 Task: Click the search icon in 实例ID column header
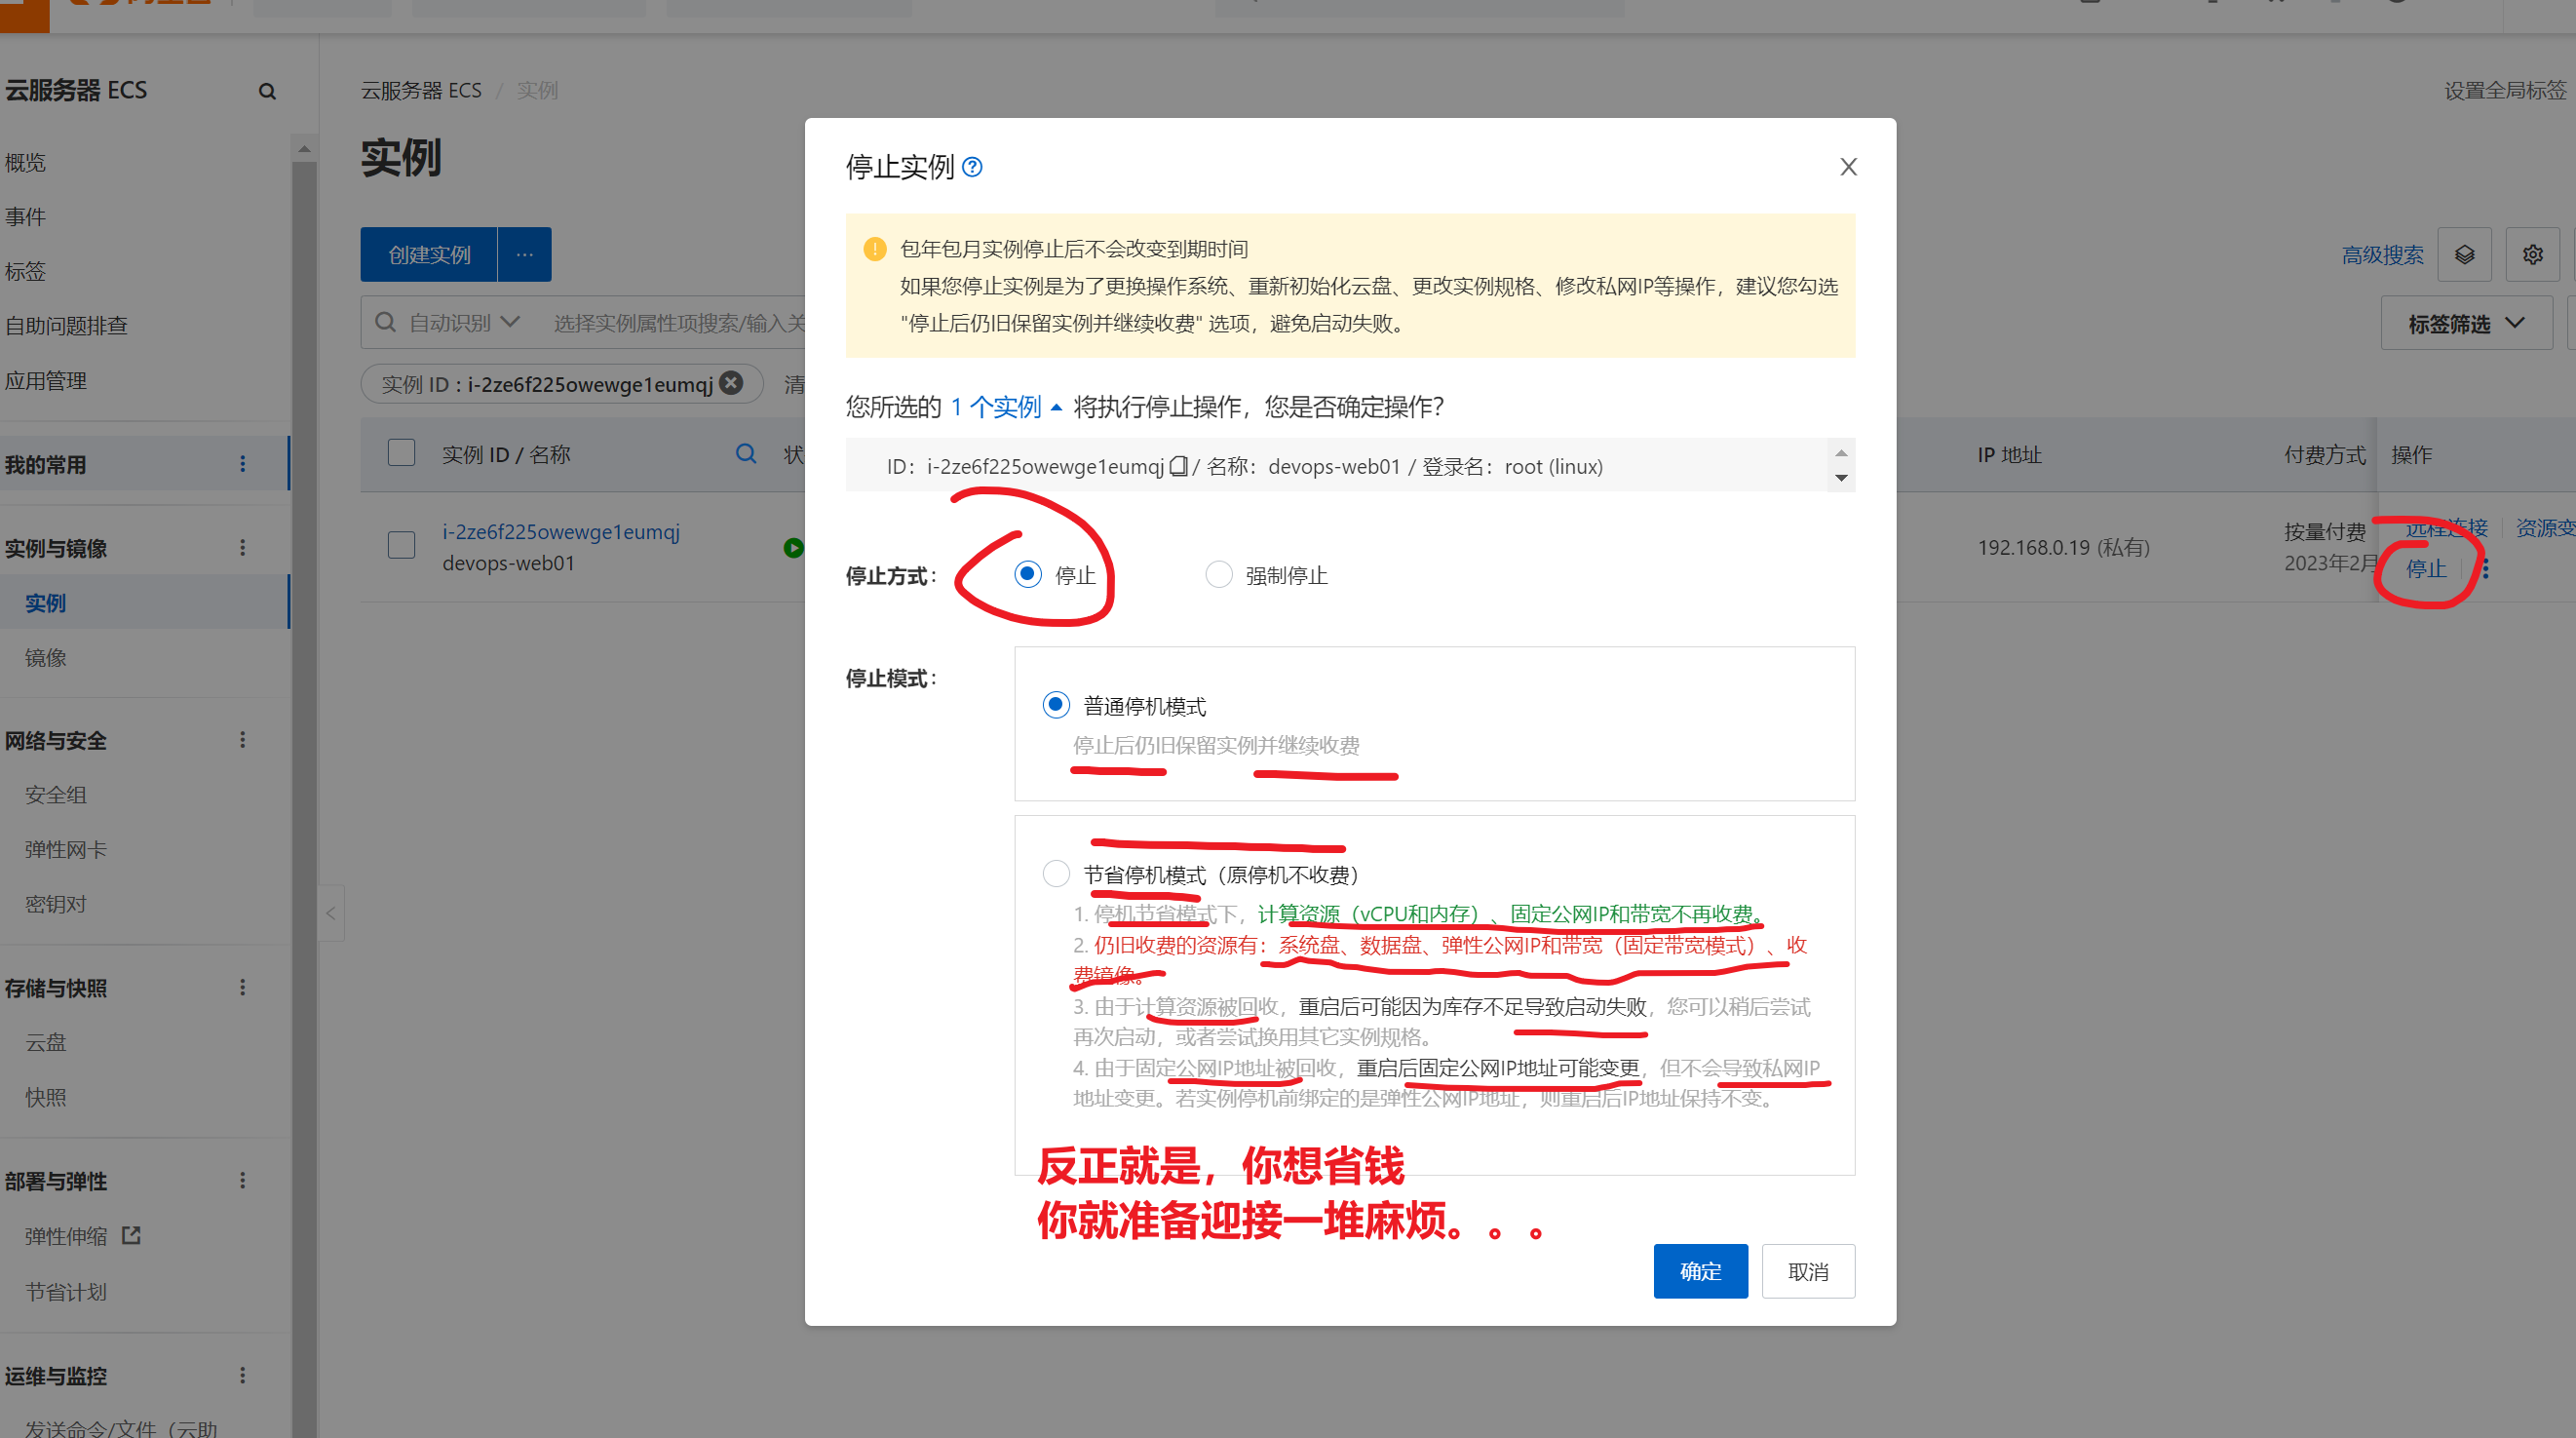pyautogui.click(x=746, y=454)
